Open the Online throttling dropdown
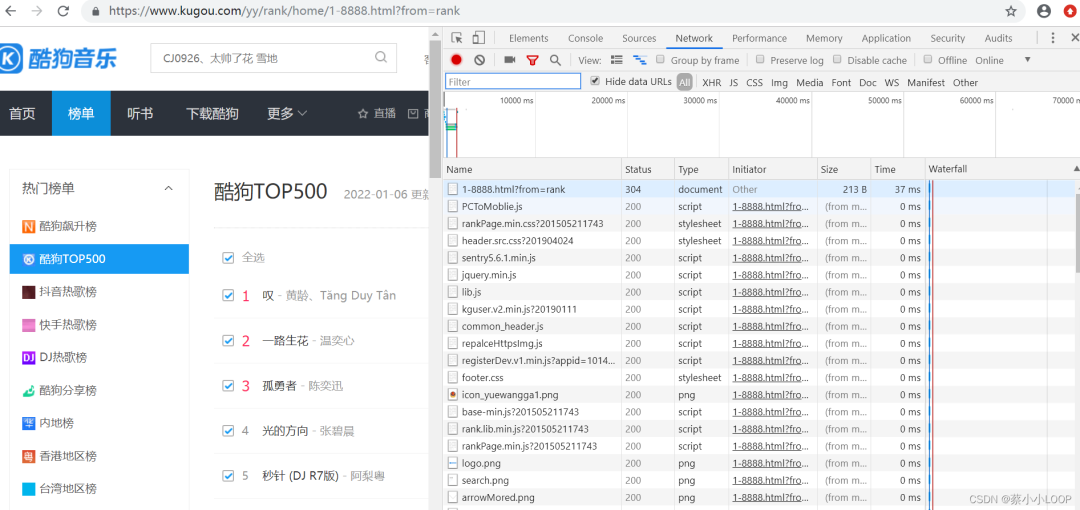This screenshot has height=510, width=1080. point(1003,60)
